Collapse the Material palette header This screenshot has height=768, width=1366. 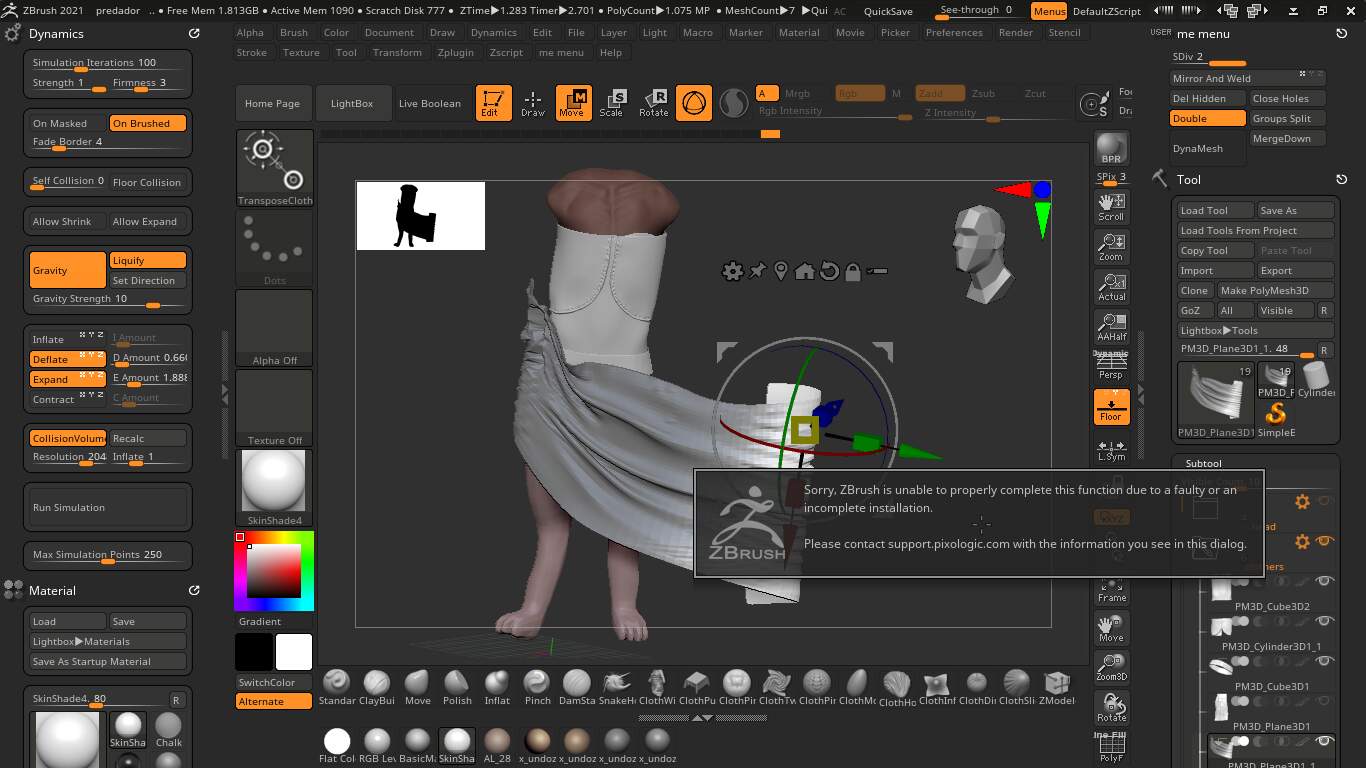click(x=52, y=590)
